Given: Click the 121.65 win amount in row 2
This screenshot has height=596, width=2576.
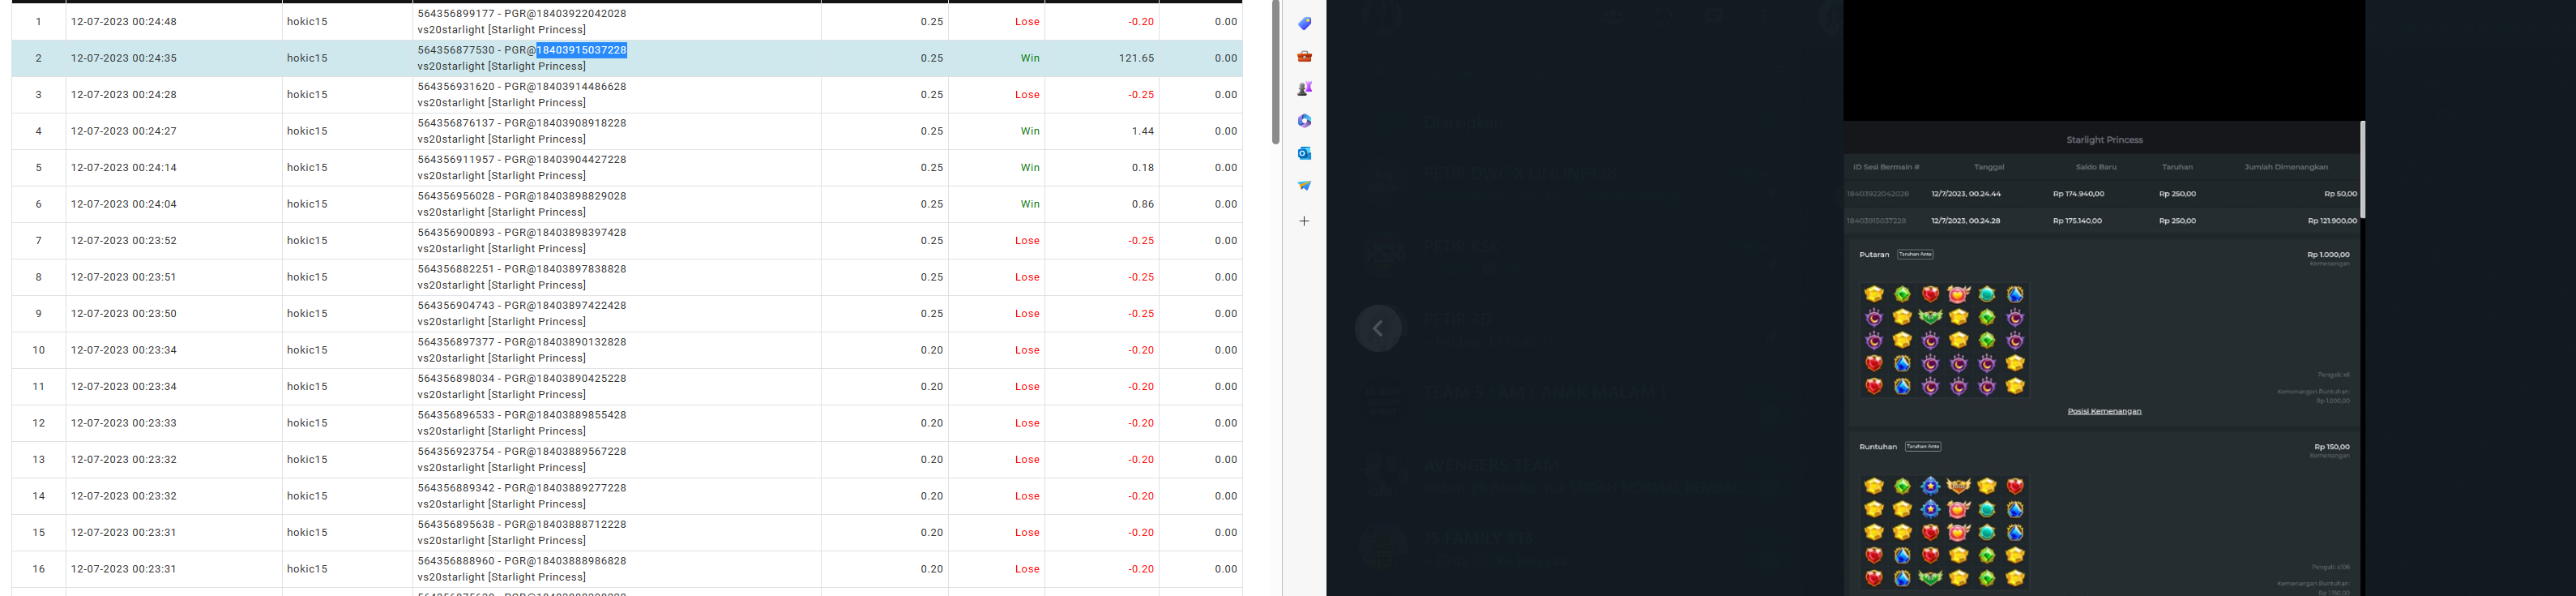Looking at the screenshot, I should coord(1136,58).
